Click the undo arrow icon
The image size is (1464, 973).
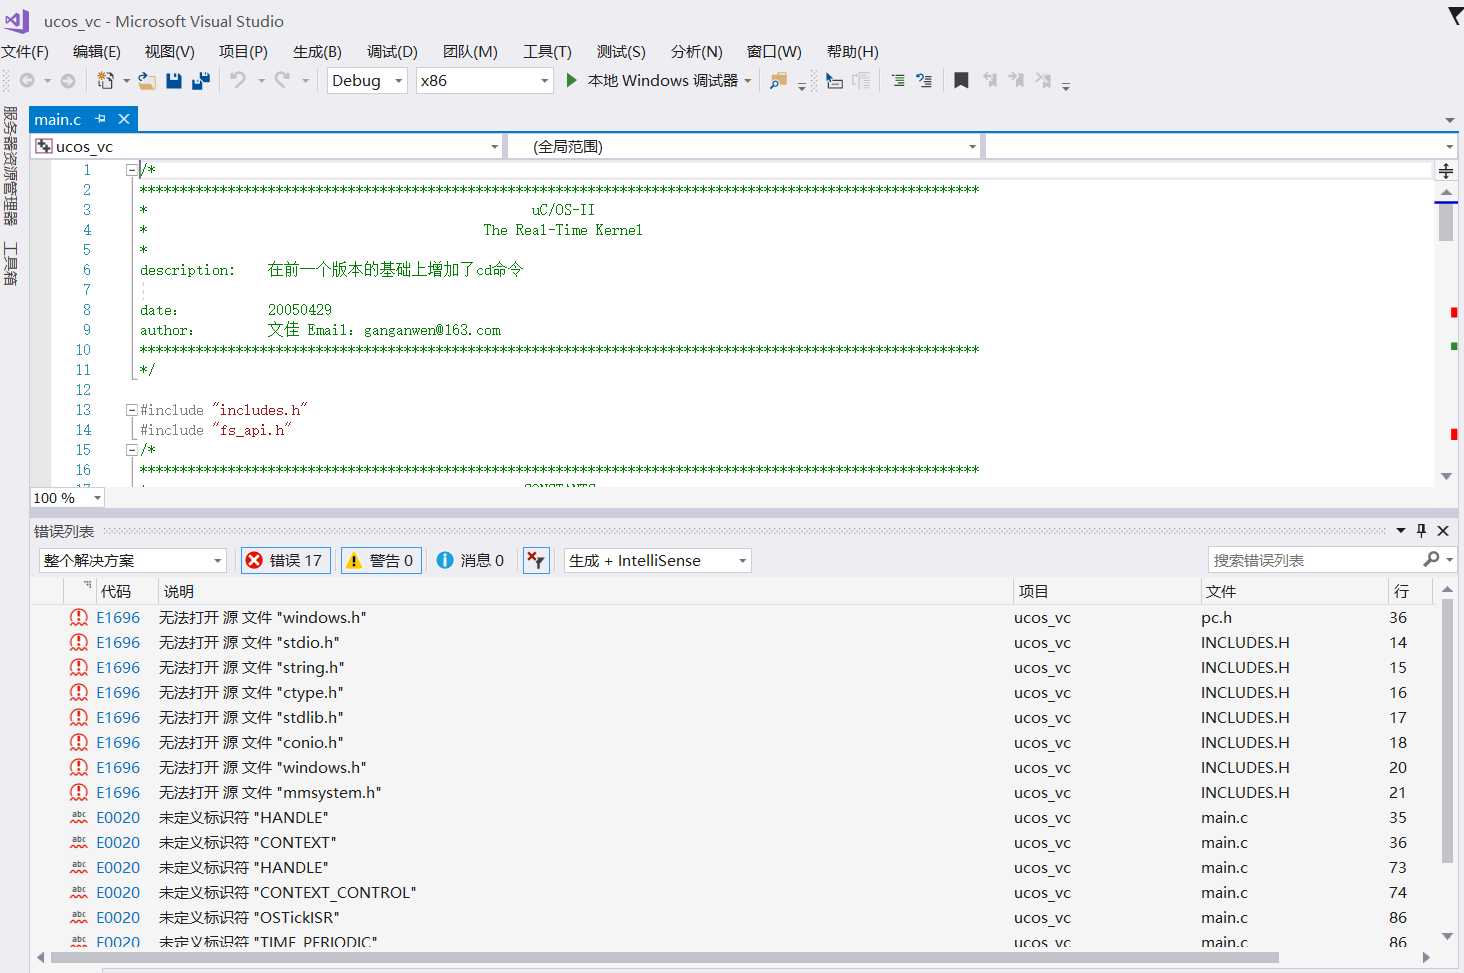[x=238, y=80]
